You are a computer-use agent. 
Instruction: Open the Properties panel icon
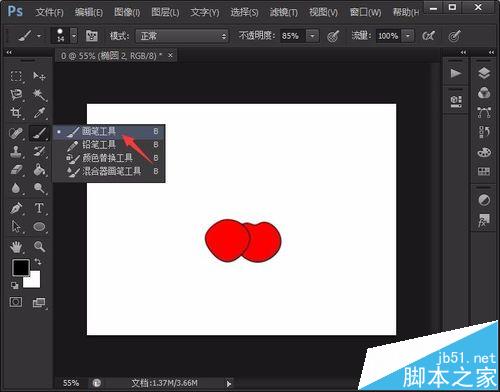(456, 101)
